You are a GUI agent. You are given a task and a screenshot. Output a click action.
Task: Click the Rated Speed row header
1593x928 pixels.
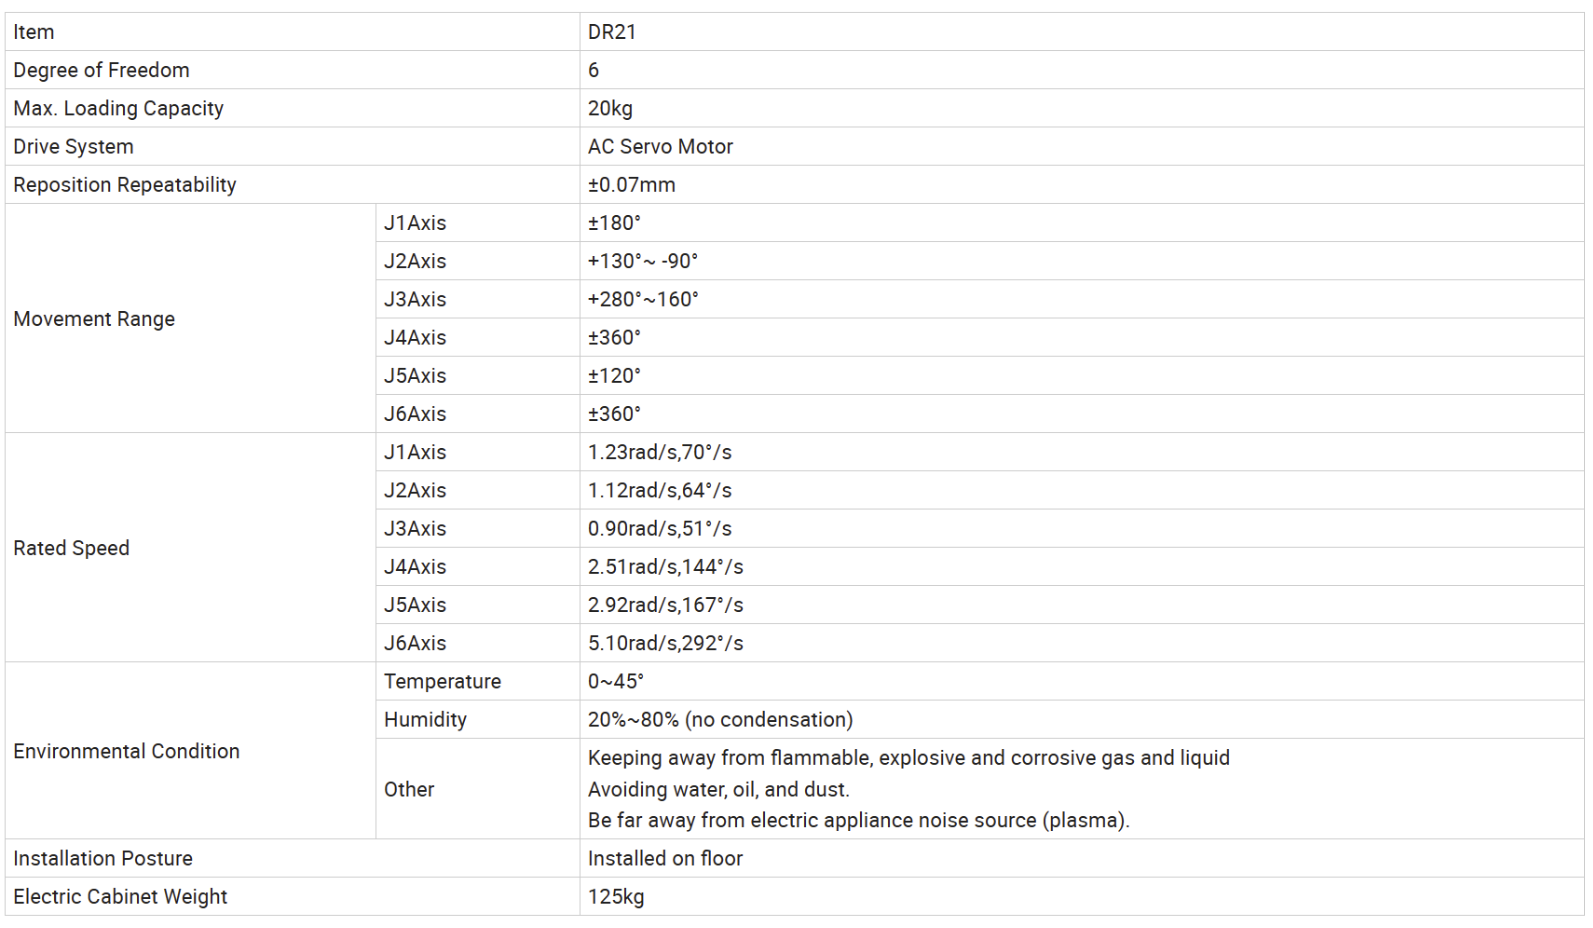click(x=71, y=548)
